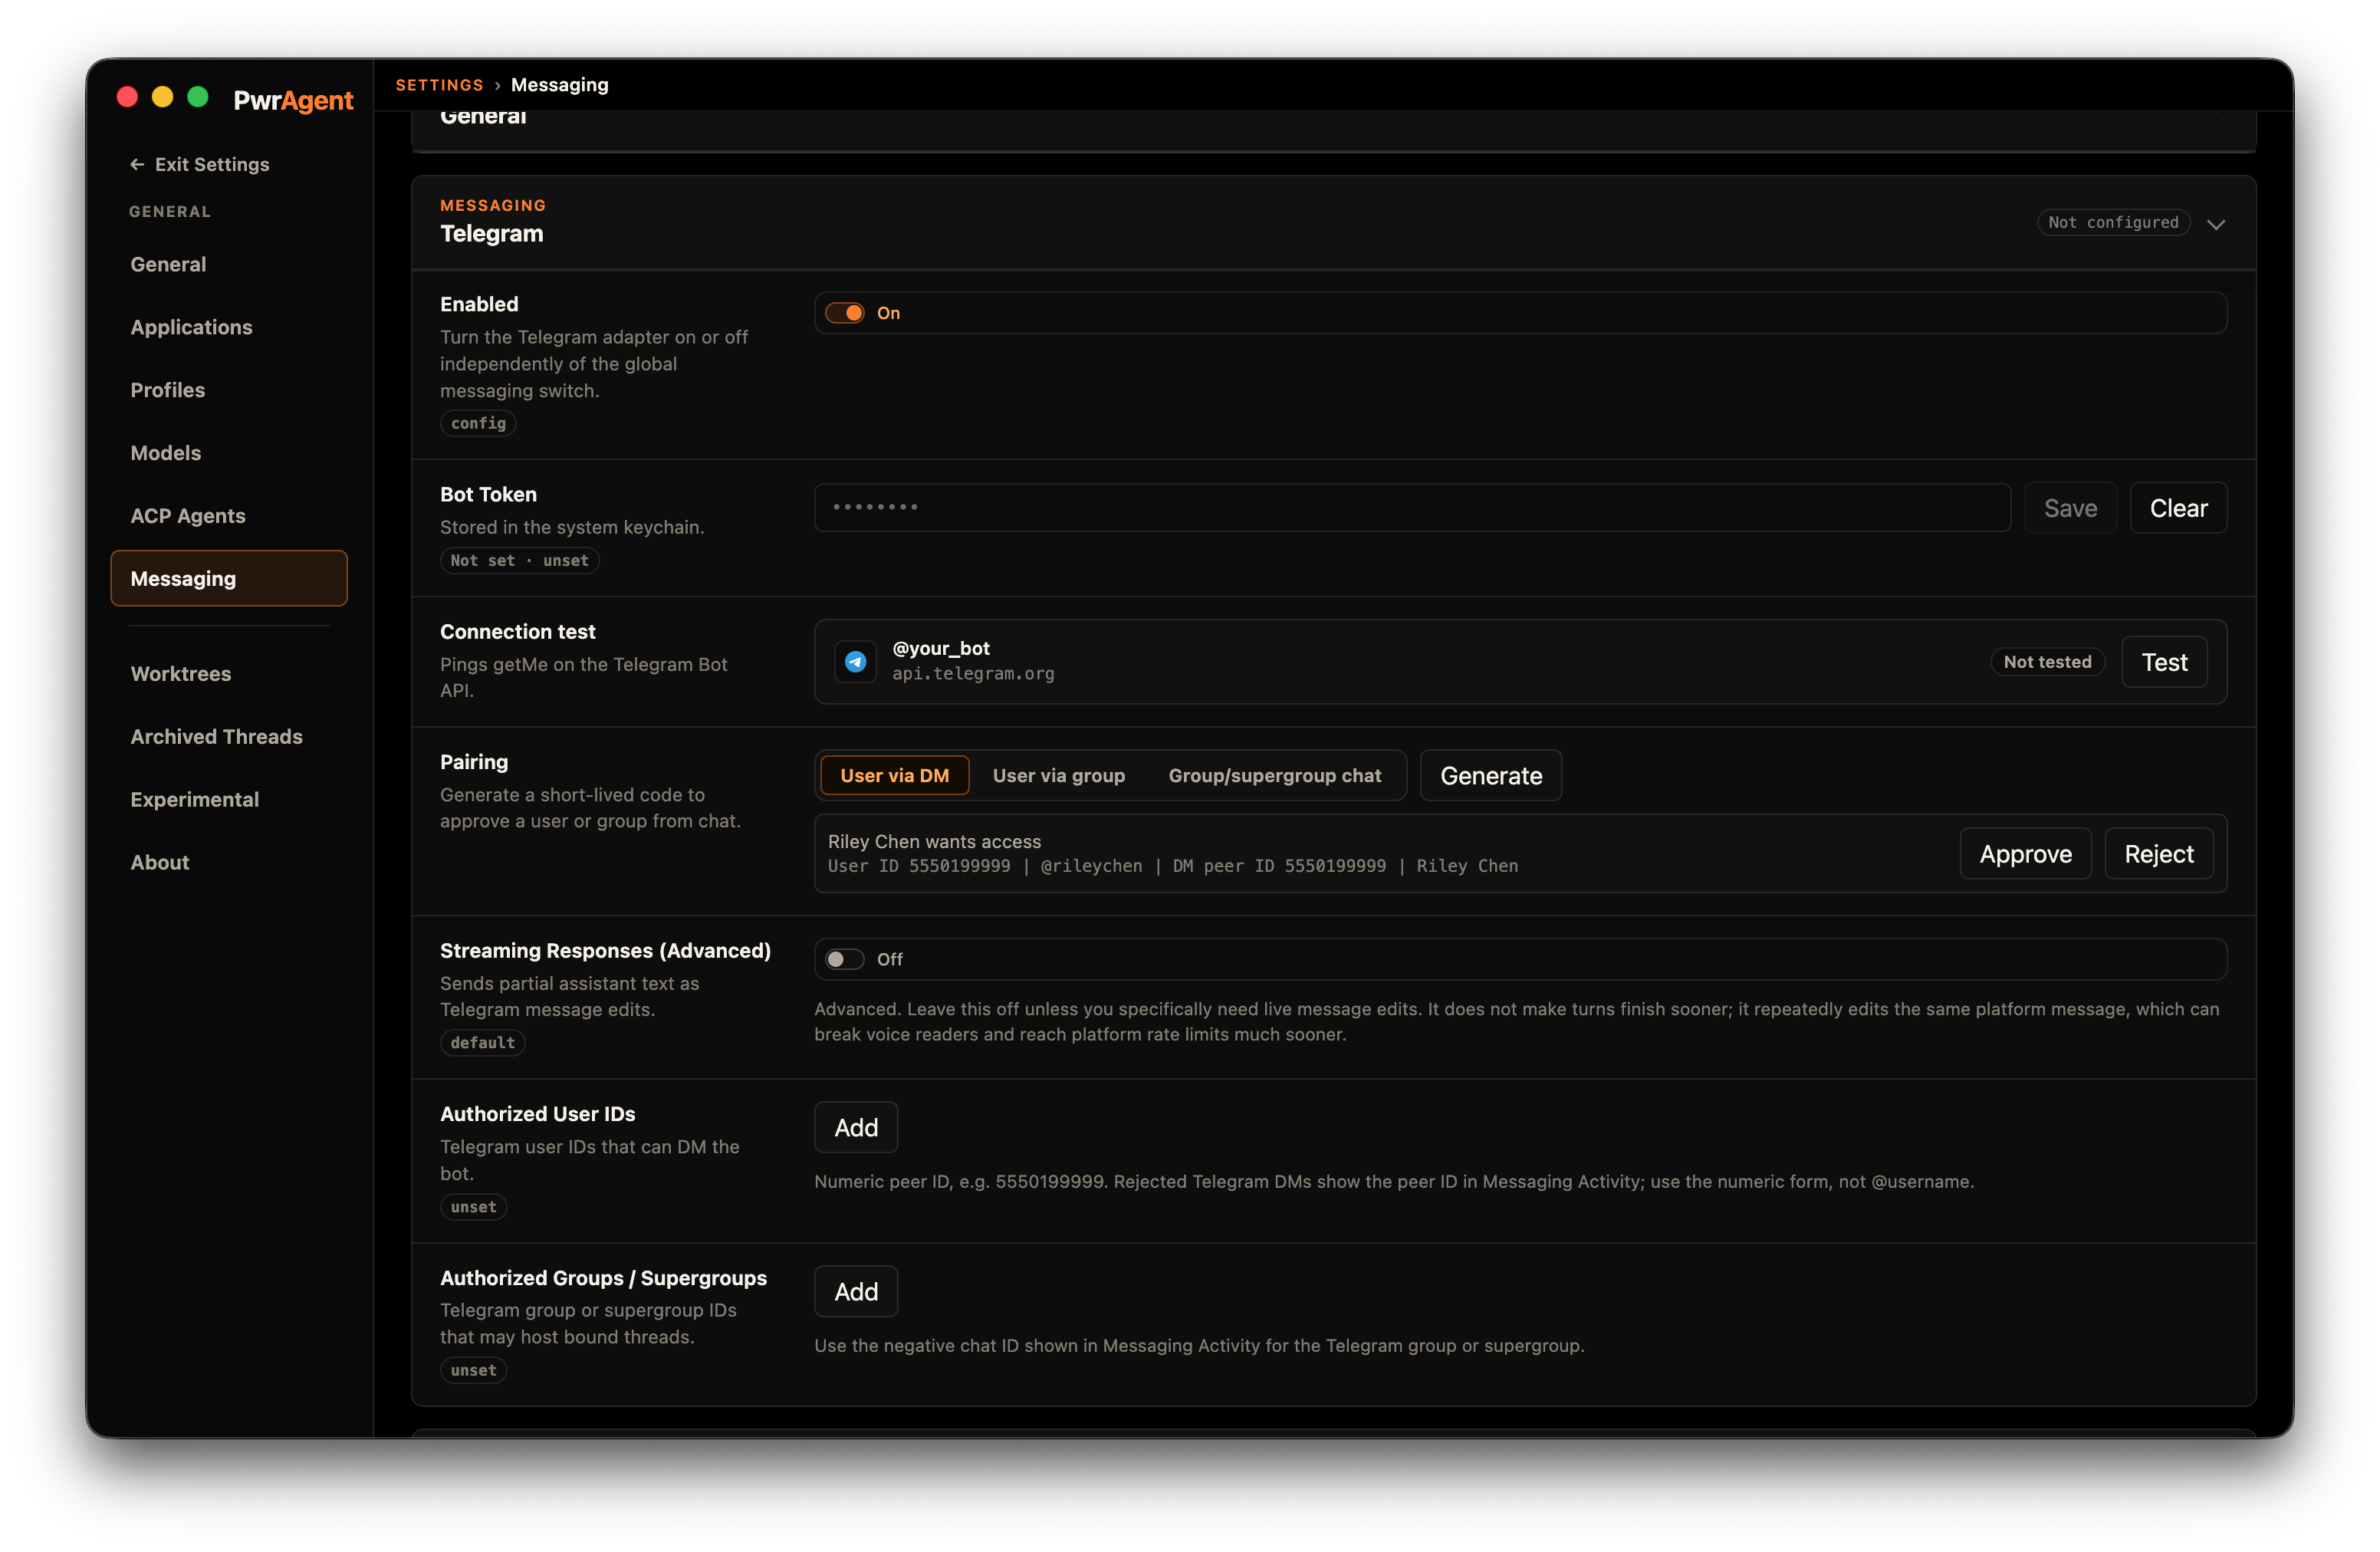
Task: Collapse the Telegram section with the chevron
Action: 2216,223
